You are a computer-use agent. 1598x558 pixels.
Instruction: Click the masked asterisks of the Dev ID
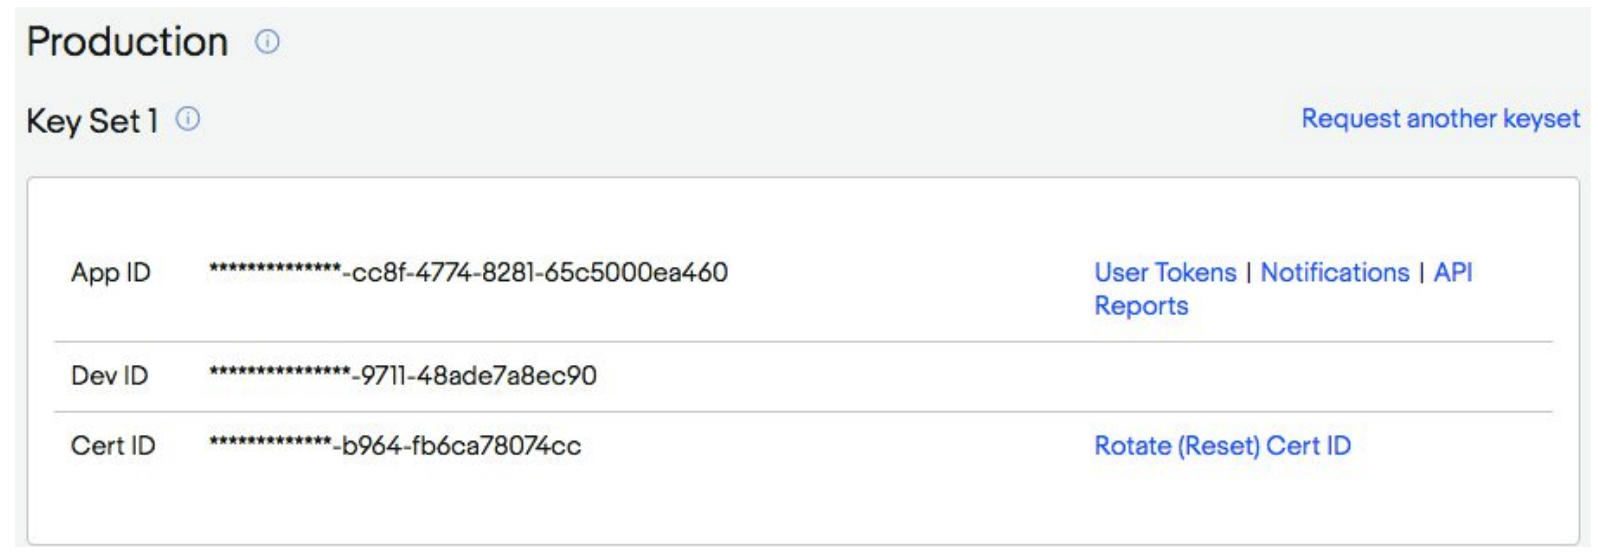click(x=279, y=374)
